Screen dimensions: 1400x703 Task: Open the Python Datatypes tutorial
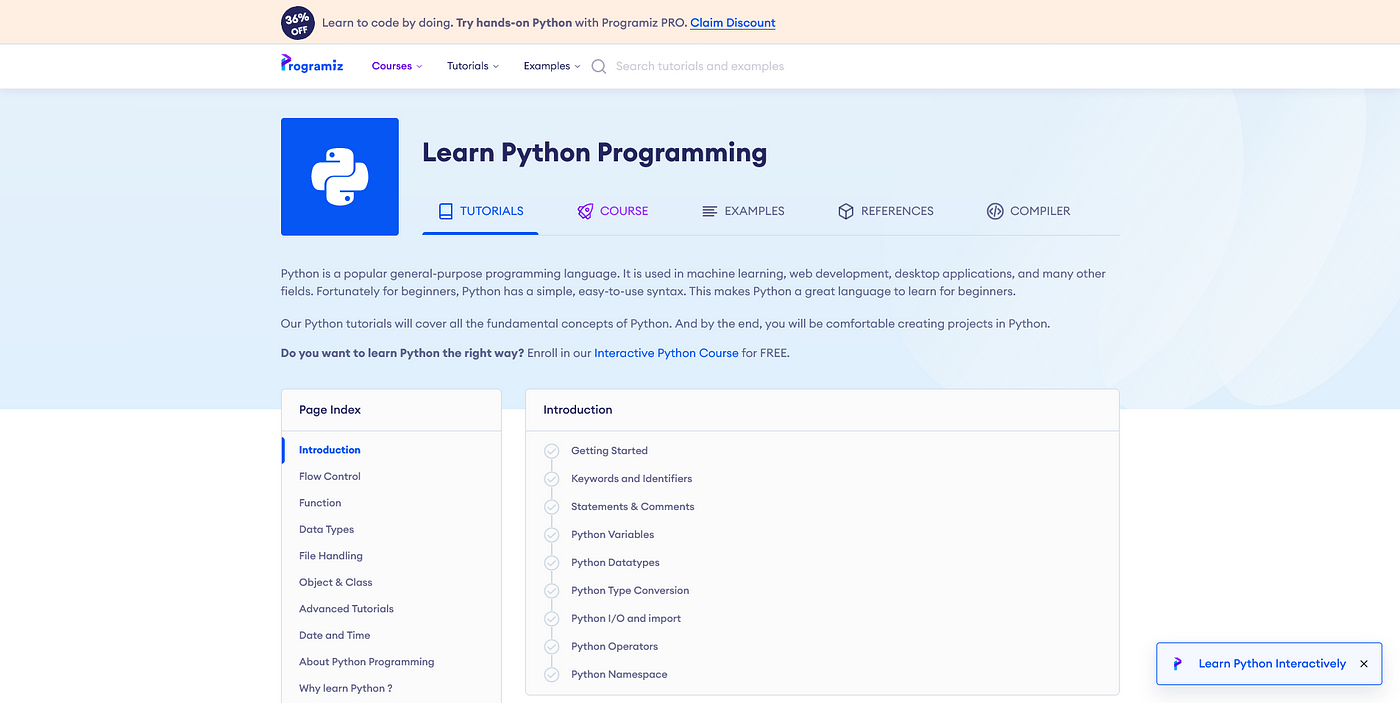615,563
